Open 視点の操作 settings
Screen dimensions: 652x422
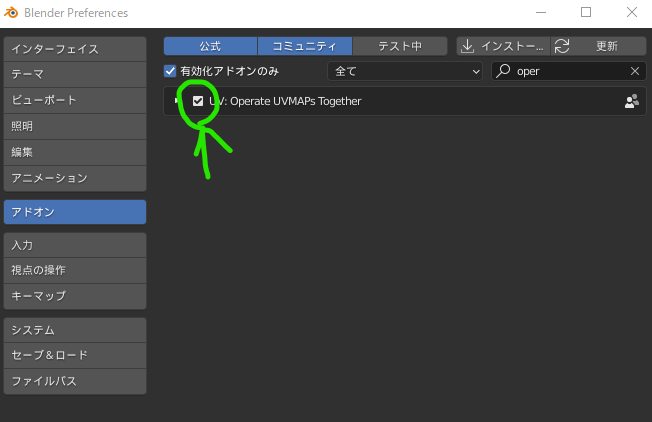[75, 270]
